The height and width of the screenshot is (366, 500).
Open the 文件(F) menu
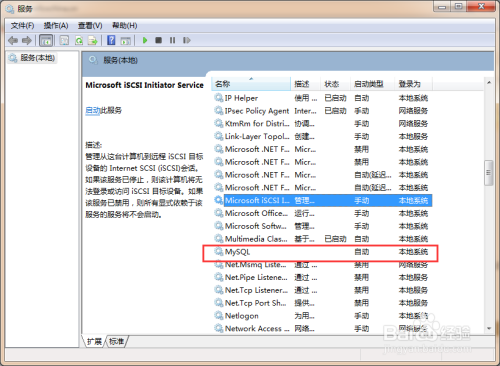click(22, 26)
